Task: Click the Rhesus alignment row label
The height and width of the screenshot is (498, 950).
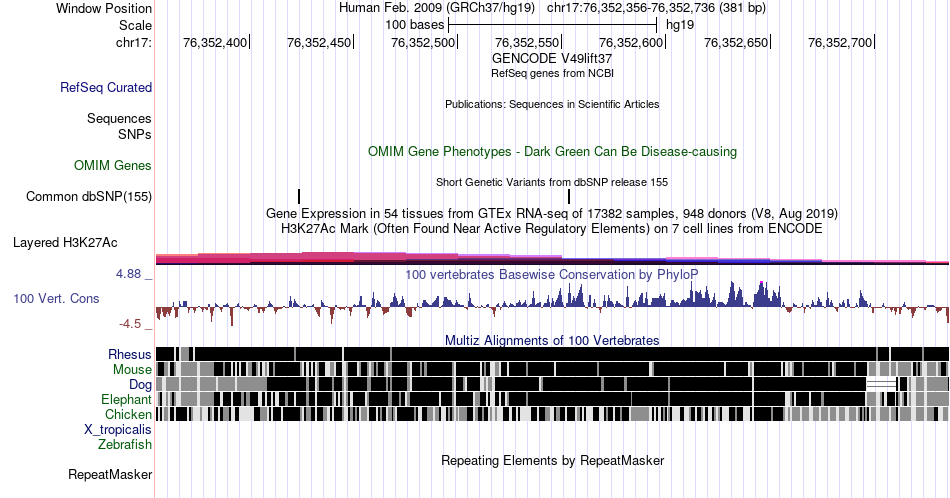Action: coord(130,354)
